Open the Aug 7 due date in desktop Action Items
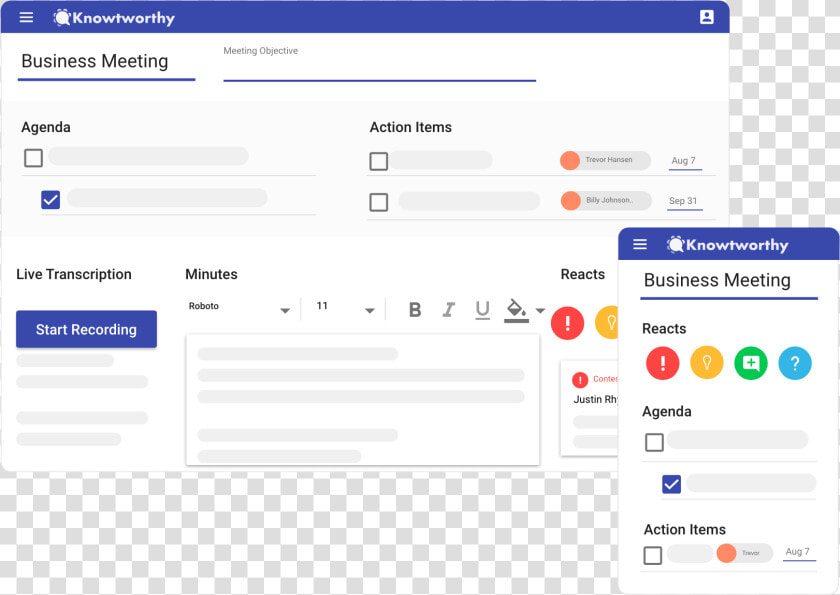840x595 pixels. click(685, 161)
